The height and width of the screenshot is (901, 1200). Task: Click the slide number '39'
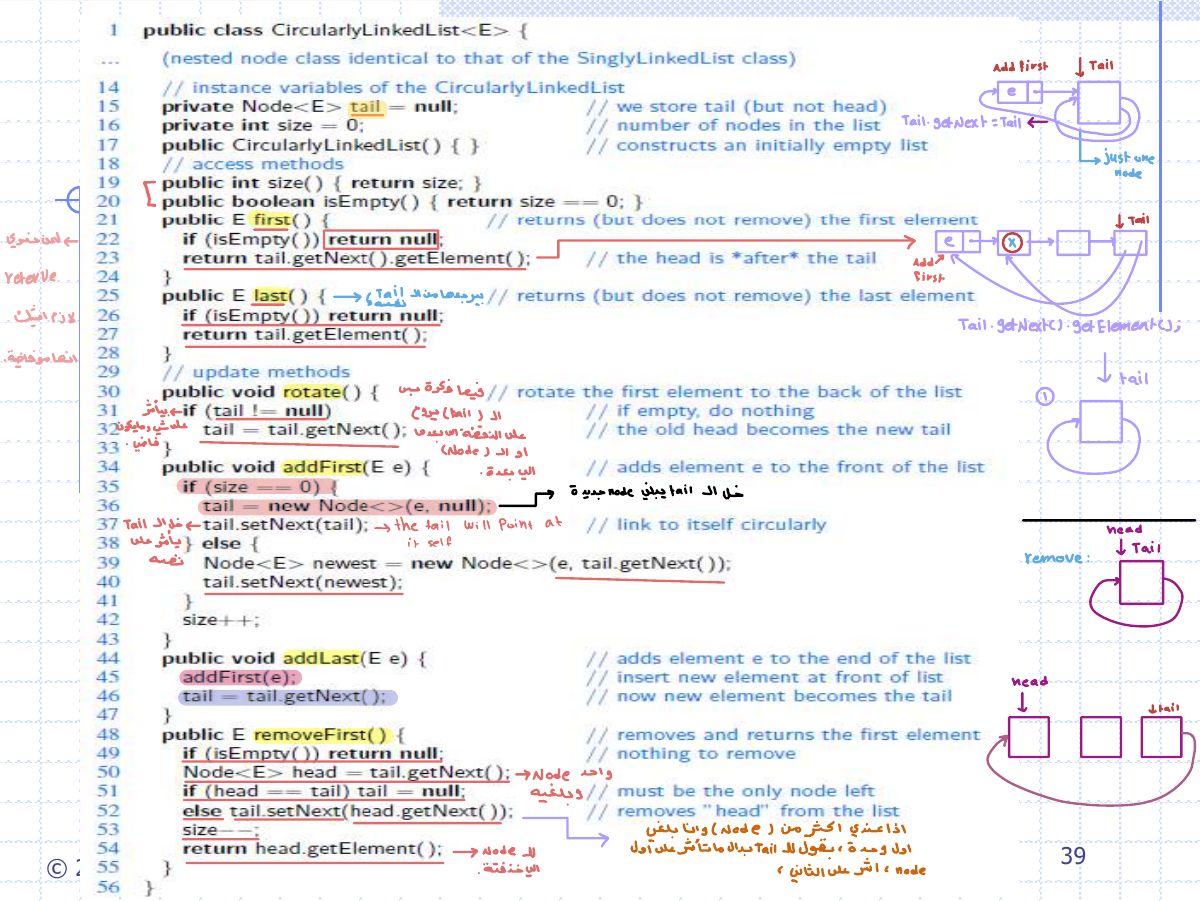coord(1071,855)
